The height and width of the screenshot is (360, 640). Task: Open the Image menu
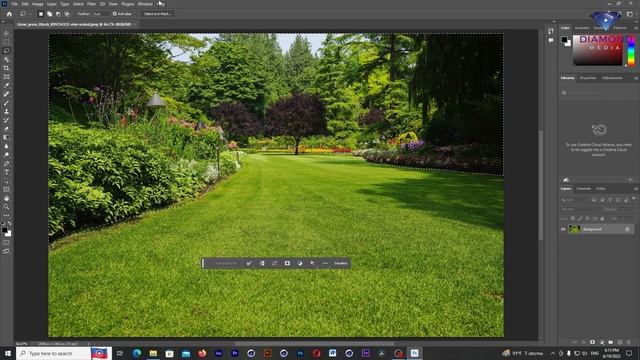point(38,4)
